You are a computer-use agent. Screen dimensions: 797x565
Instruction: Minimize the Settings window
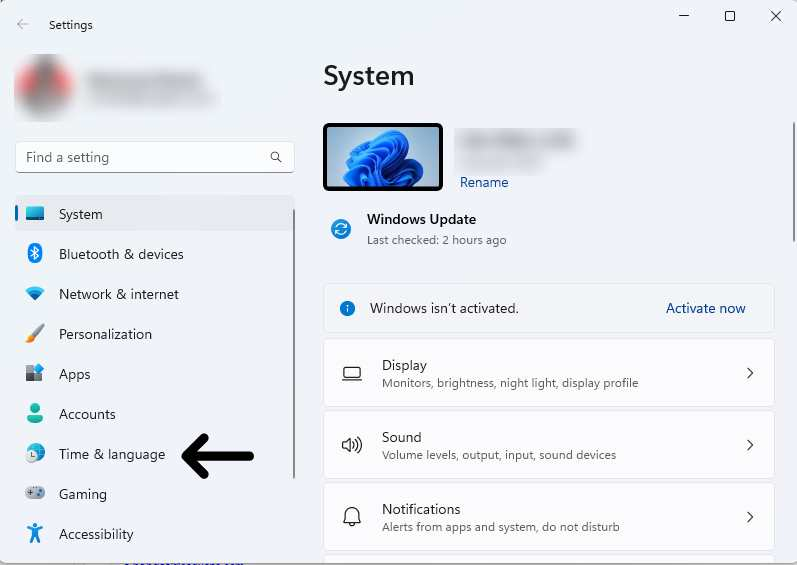[684, 16]
